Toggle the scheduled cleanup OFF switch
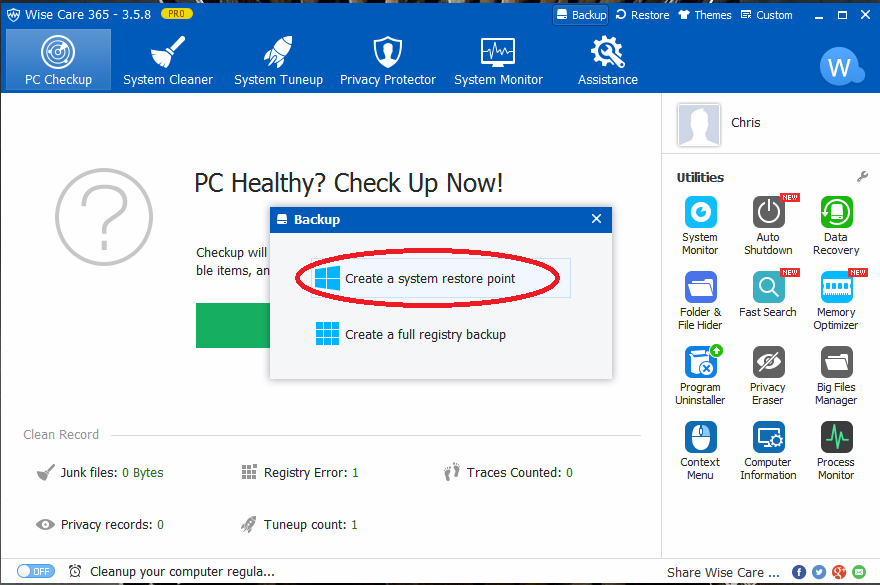Viewport: 880px width, 585px height. click(36, 571)
